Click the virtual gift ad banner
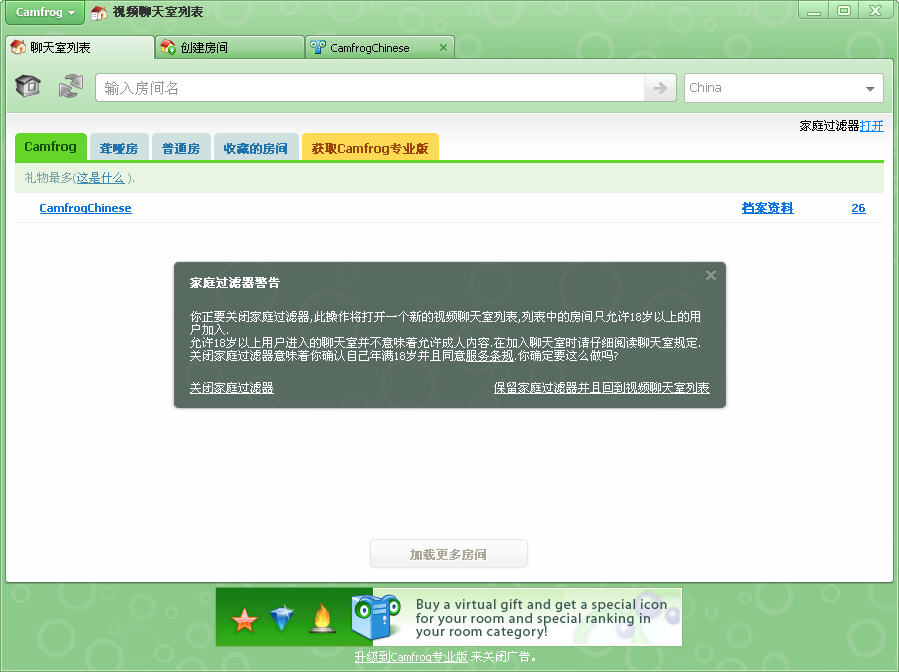Viewport: 899px width, 672px height. [449, 617]
